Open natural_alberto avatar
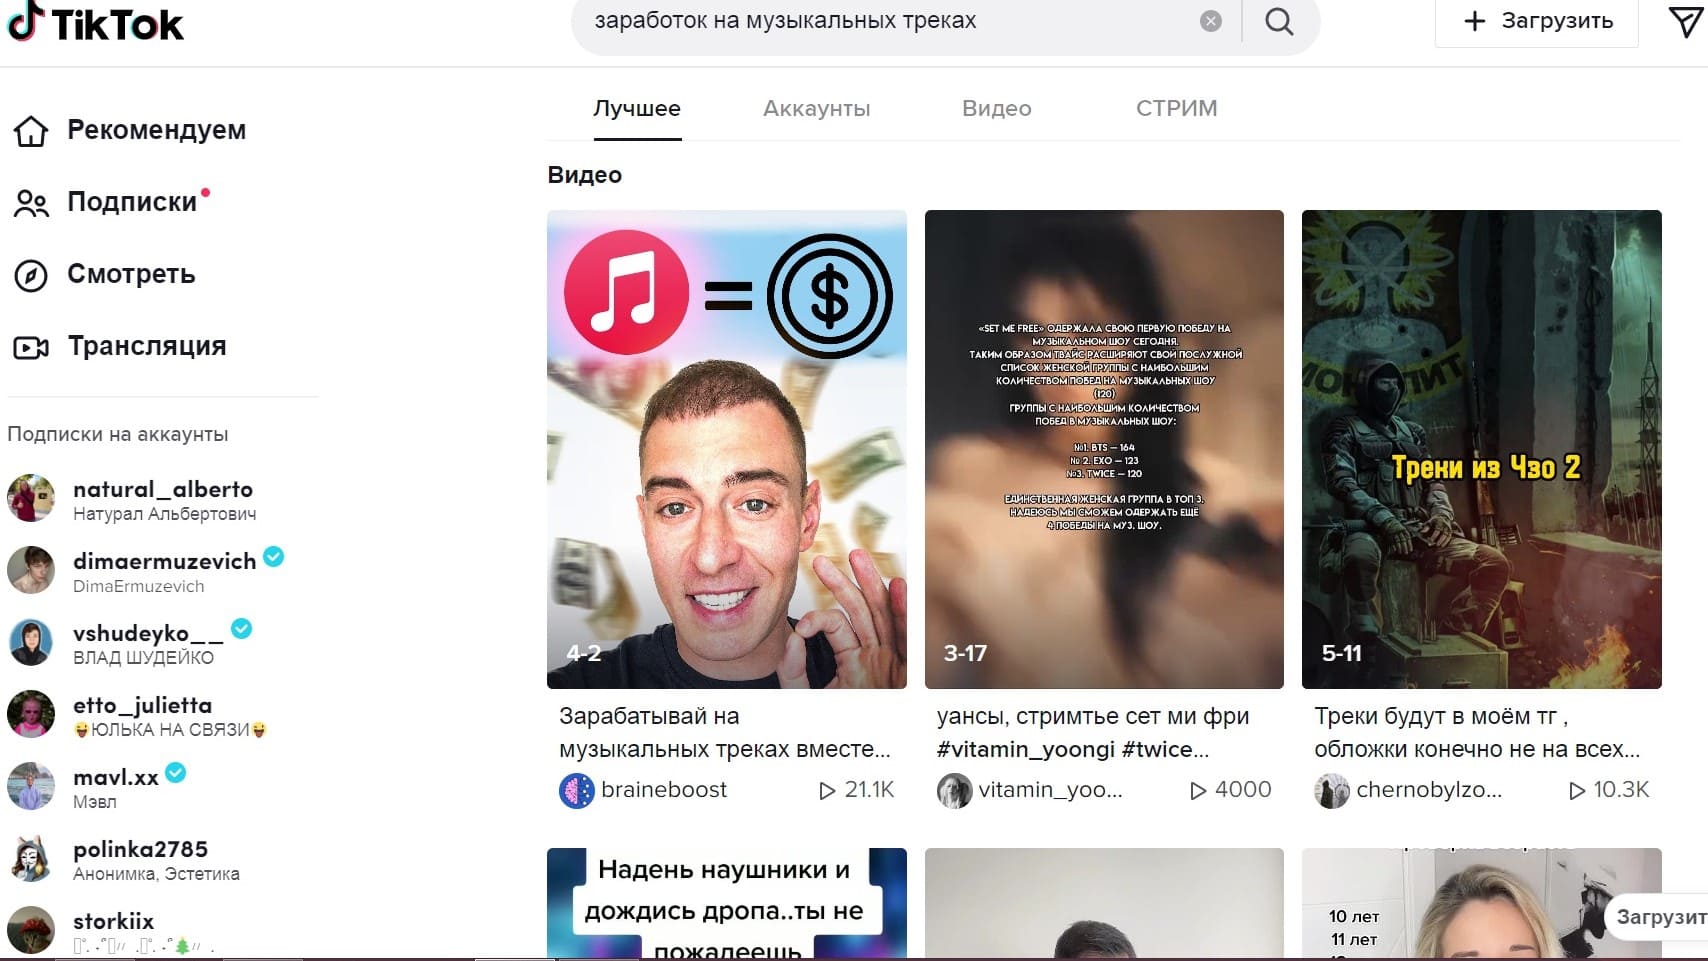This screenshot has width=1708, height=961. [31, 498]
